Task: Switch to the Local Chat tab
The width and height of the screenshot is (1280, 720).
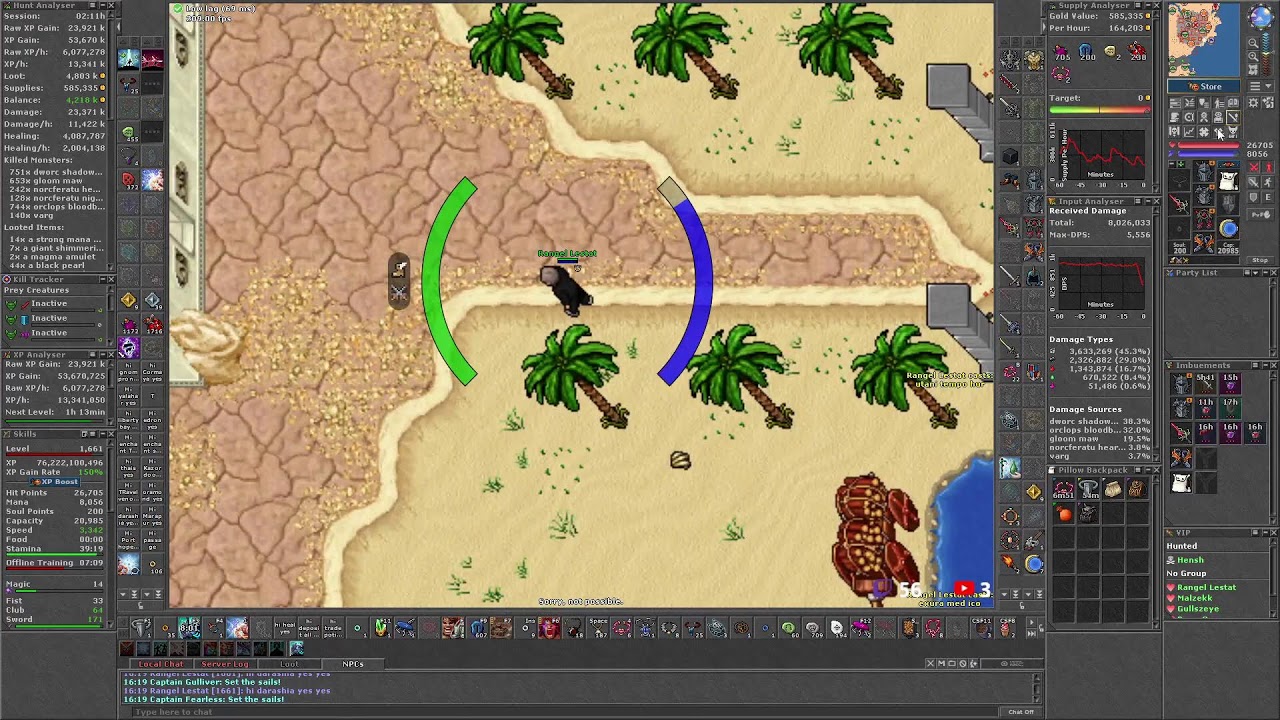Action: point(161,664)
